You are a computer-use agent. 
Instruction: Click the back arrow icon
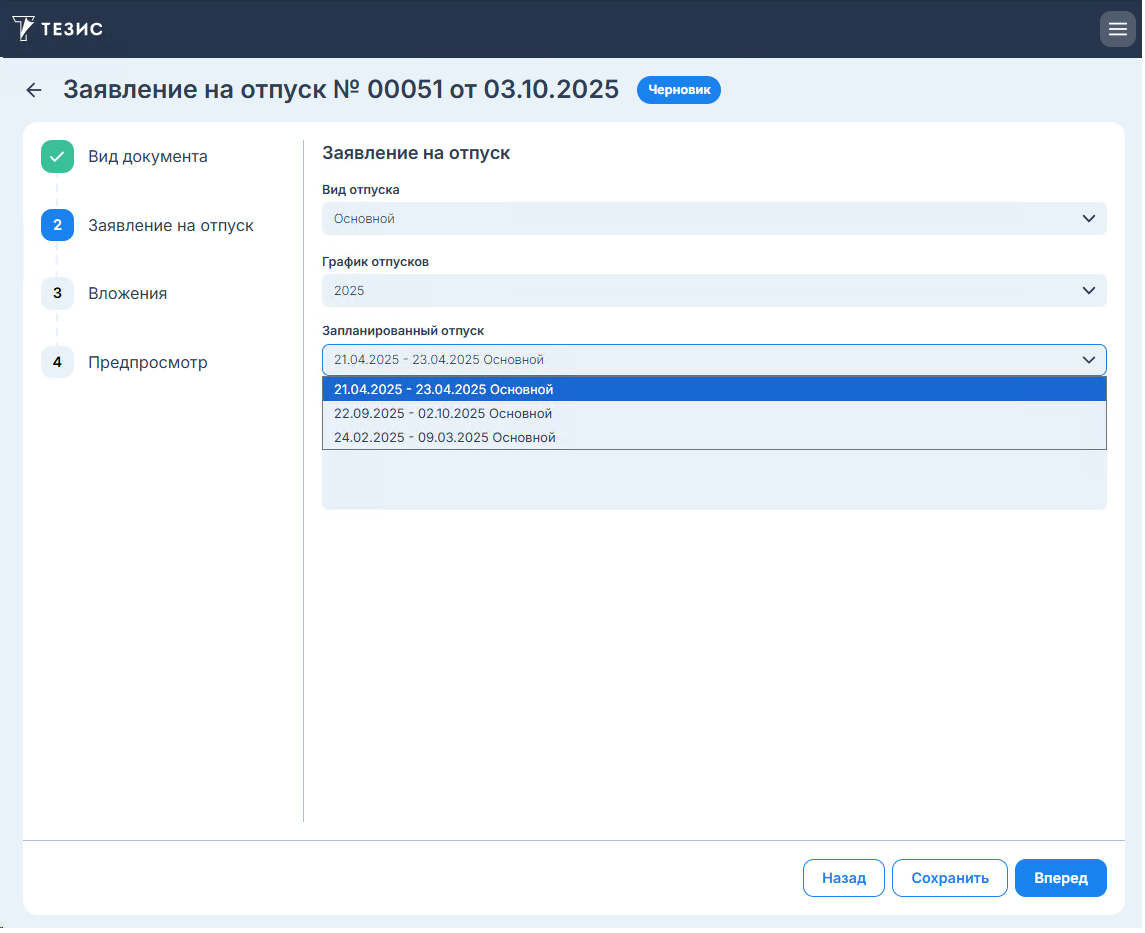coord(34,90)
